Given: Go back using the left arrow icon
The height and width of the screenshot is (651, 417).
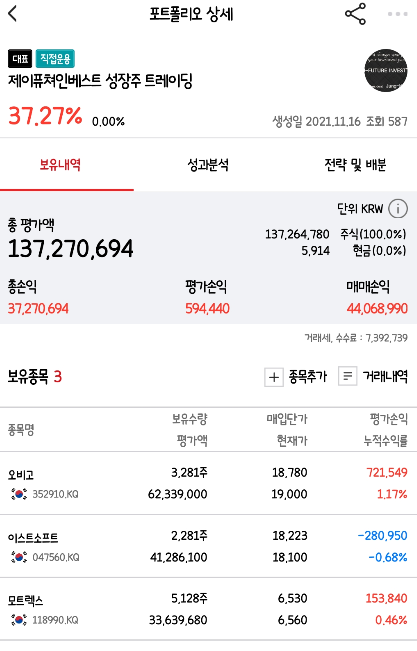Looking at the screenshot, I should click(x=13, y=14).
